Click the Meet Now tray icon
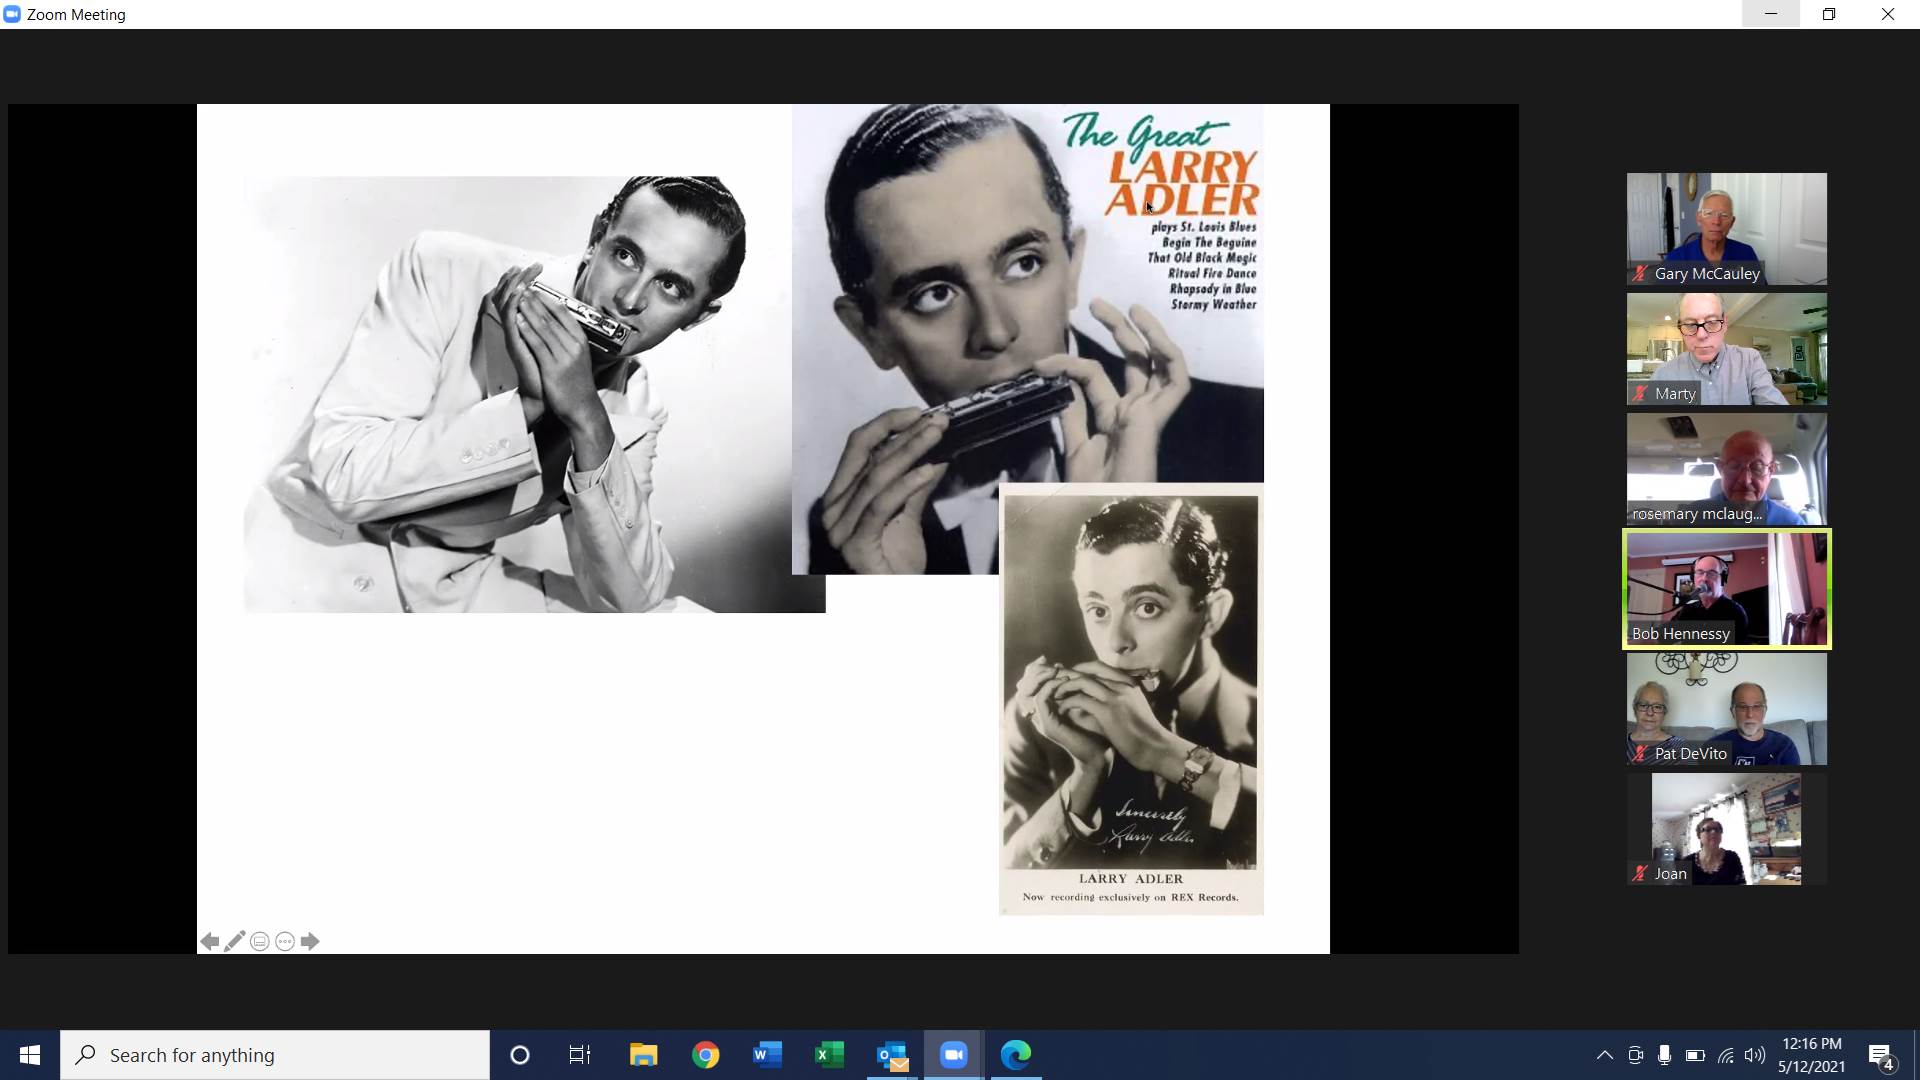Viewport: 1920px width, 1080px height. 1635,1055
